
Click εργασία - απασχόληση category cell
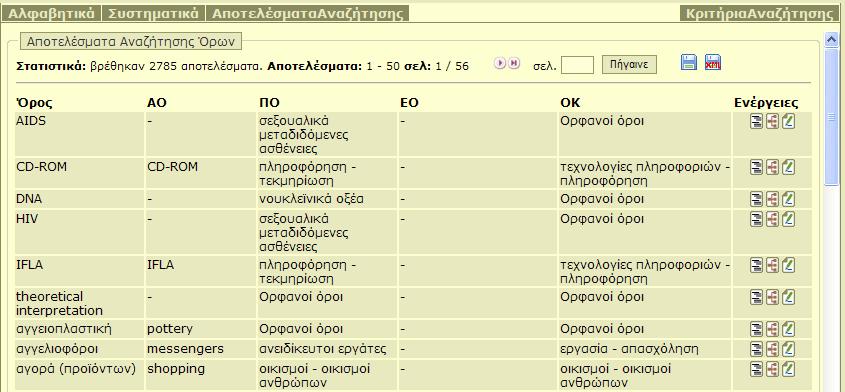tap(629, 349)
